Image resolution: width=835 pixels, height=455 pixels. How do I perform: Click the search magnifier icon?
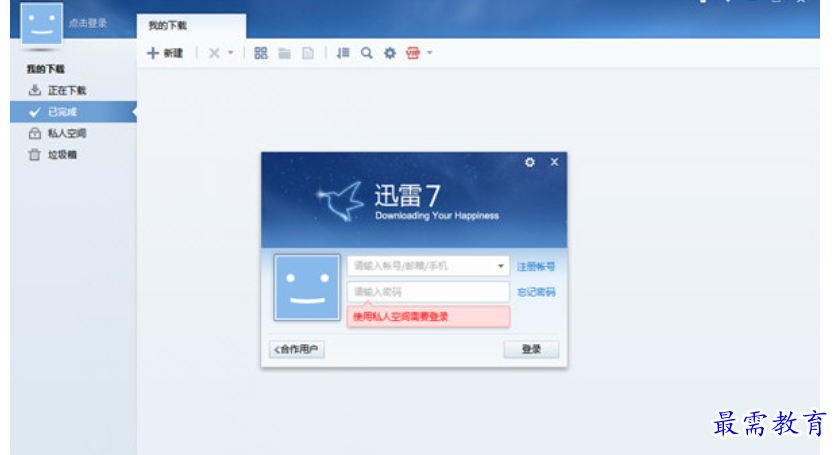click(x=366, y=53)
